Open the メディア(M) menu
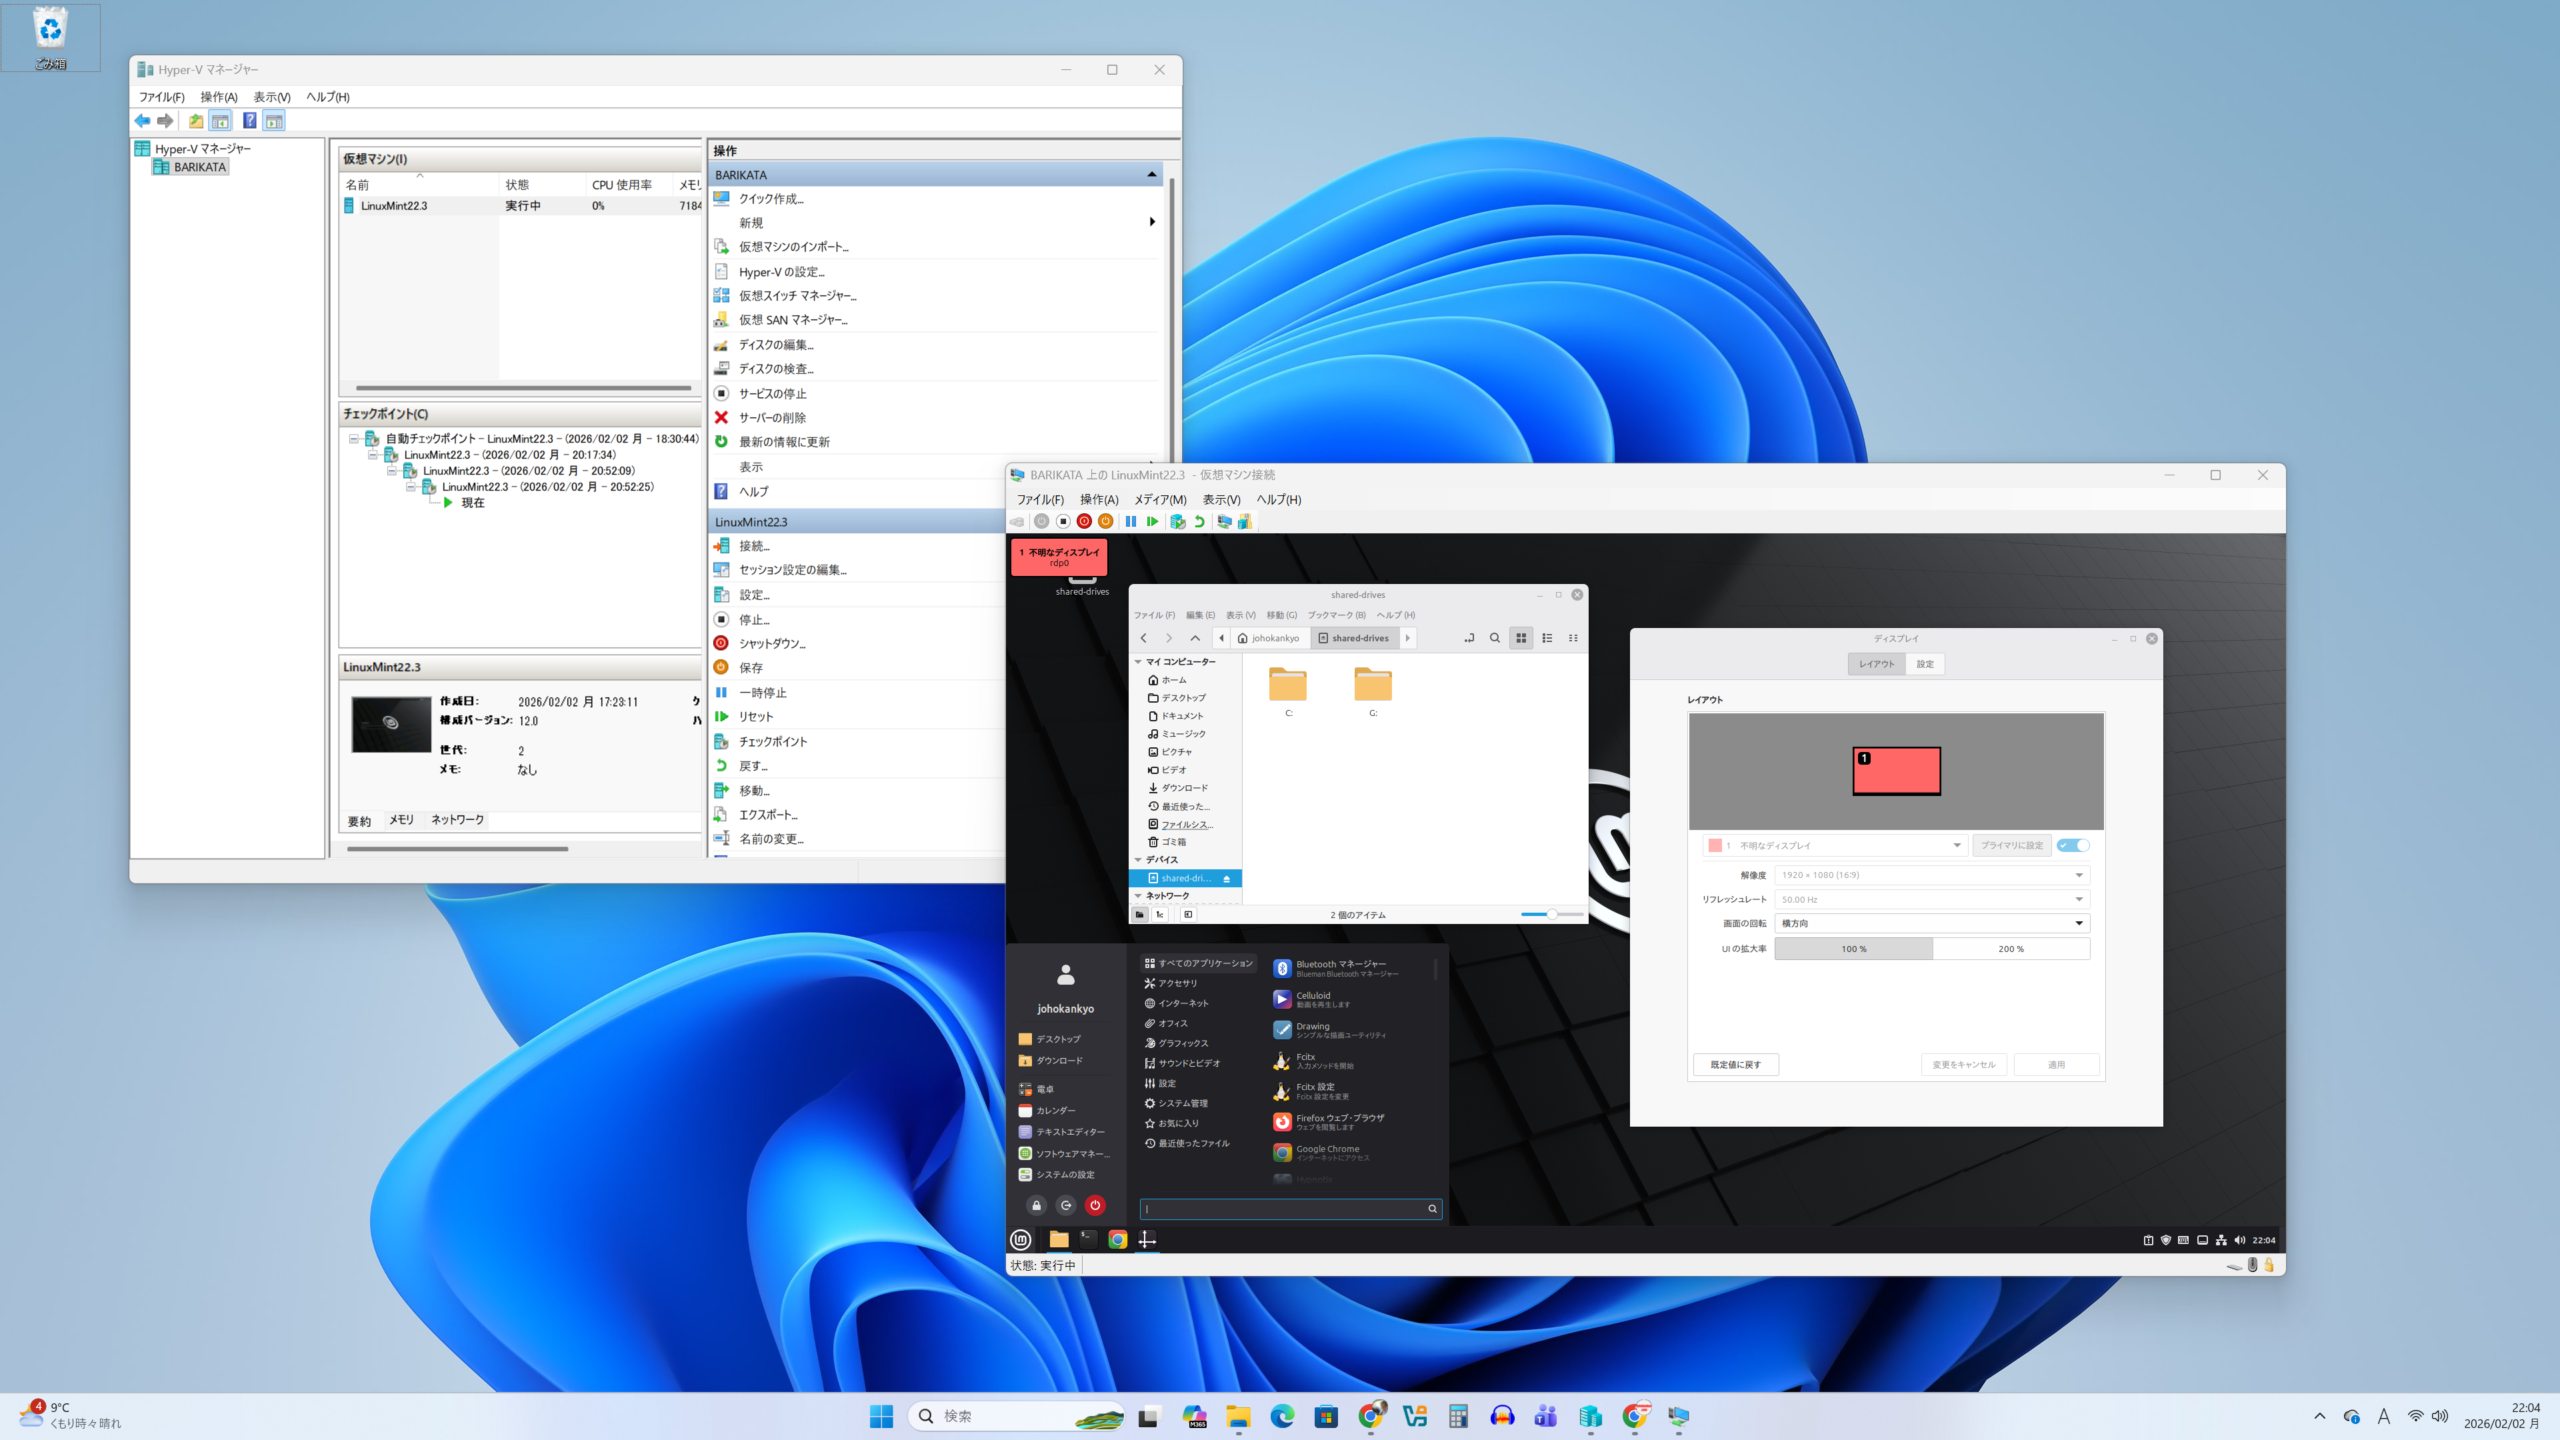This screenshot has width=2560, height=1440. pyautogui.click(x=1159, y=499)
